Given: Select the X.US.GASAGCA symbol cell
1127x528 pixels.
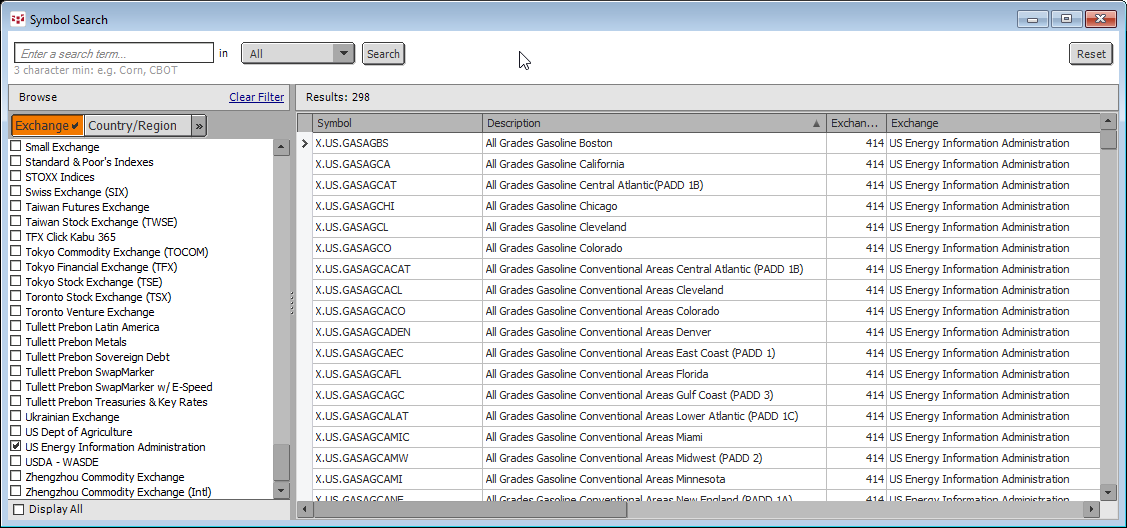Looking at the screenshot, I should 397,165.
